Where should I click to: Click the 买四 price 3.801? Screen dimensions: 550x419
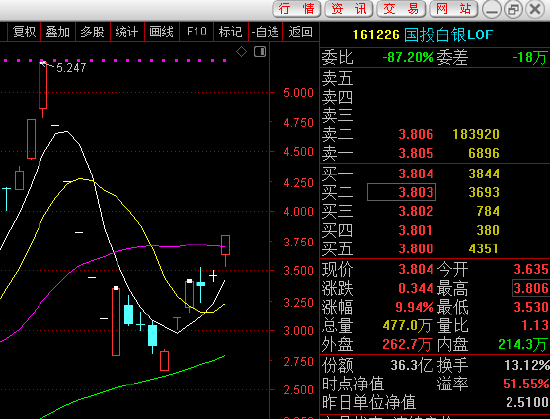pyautogui.click(x=416, y=230)
